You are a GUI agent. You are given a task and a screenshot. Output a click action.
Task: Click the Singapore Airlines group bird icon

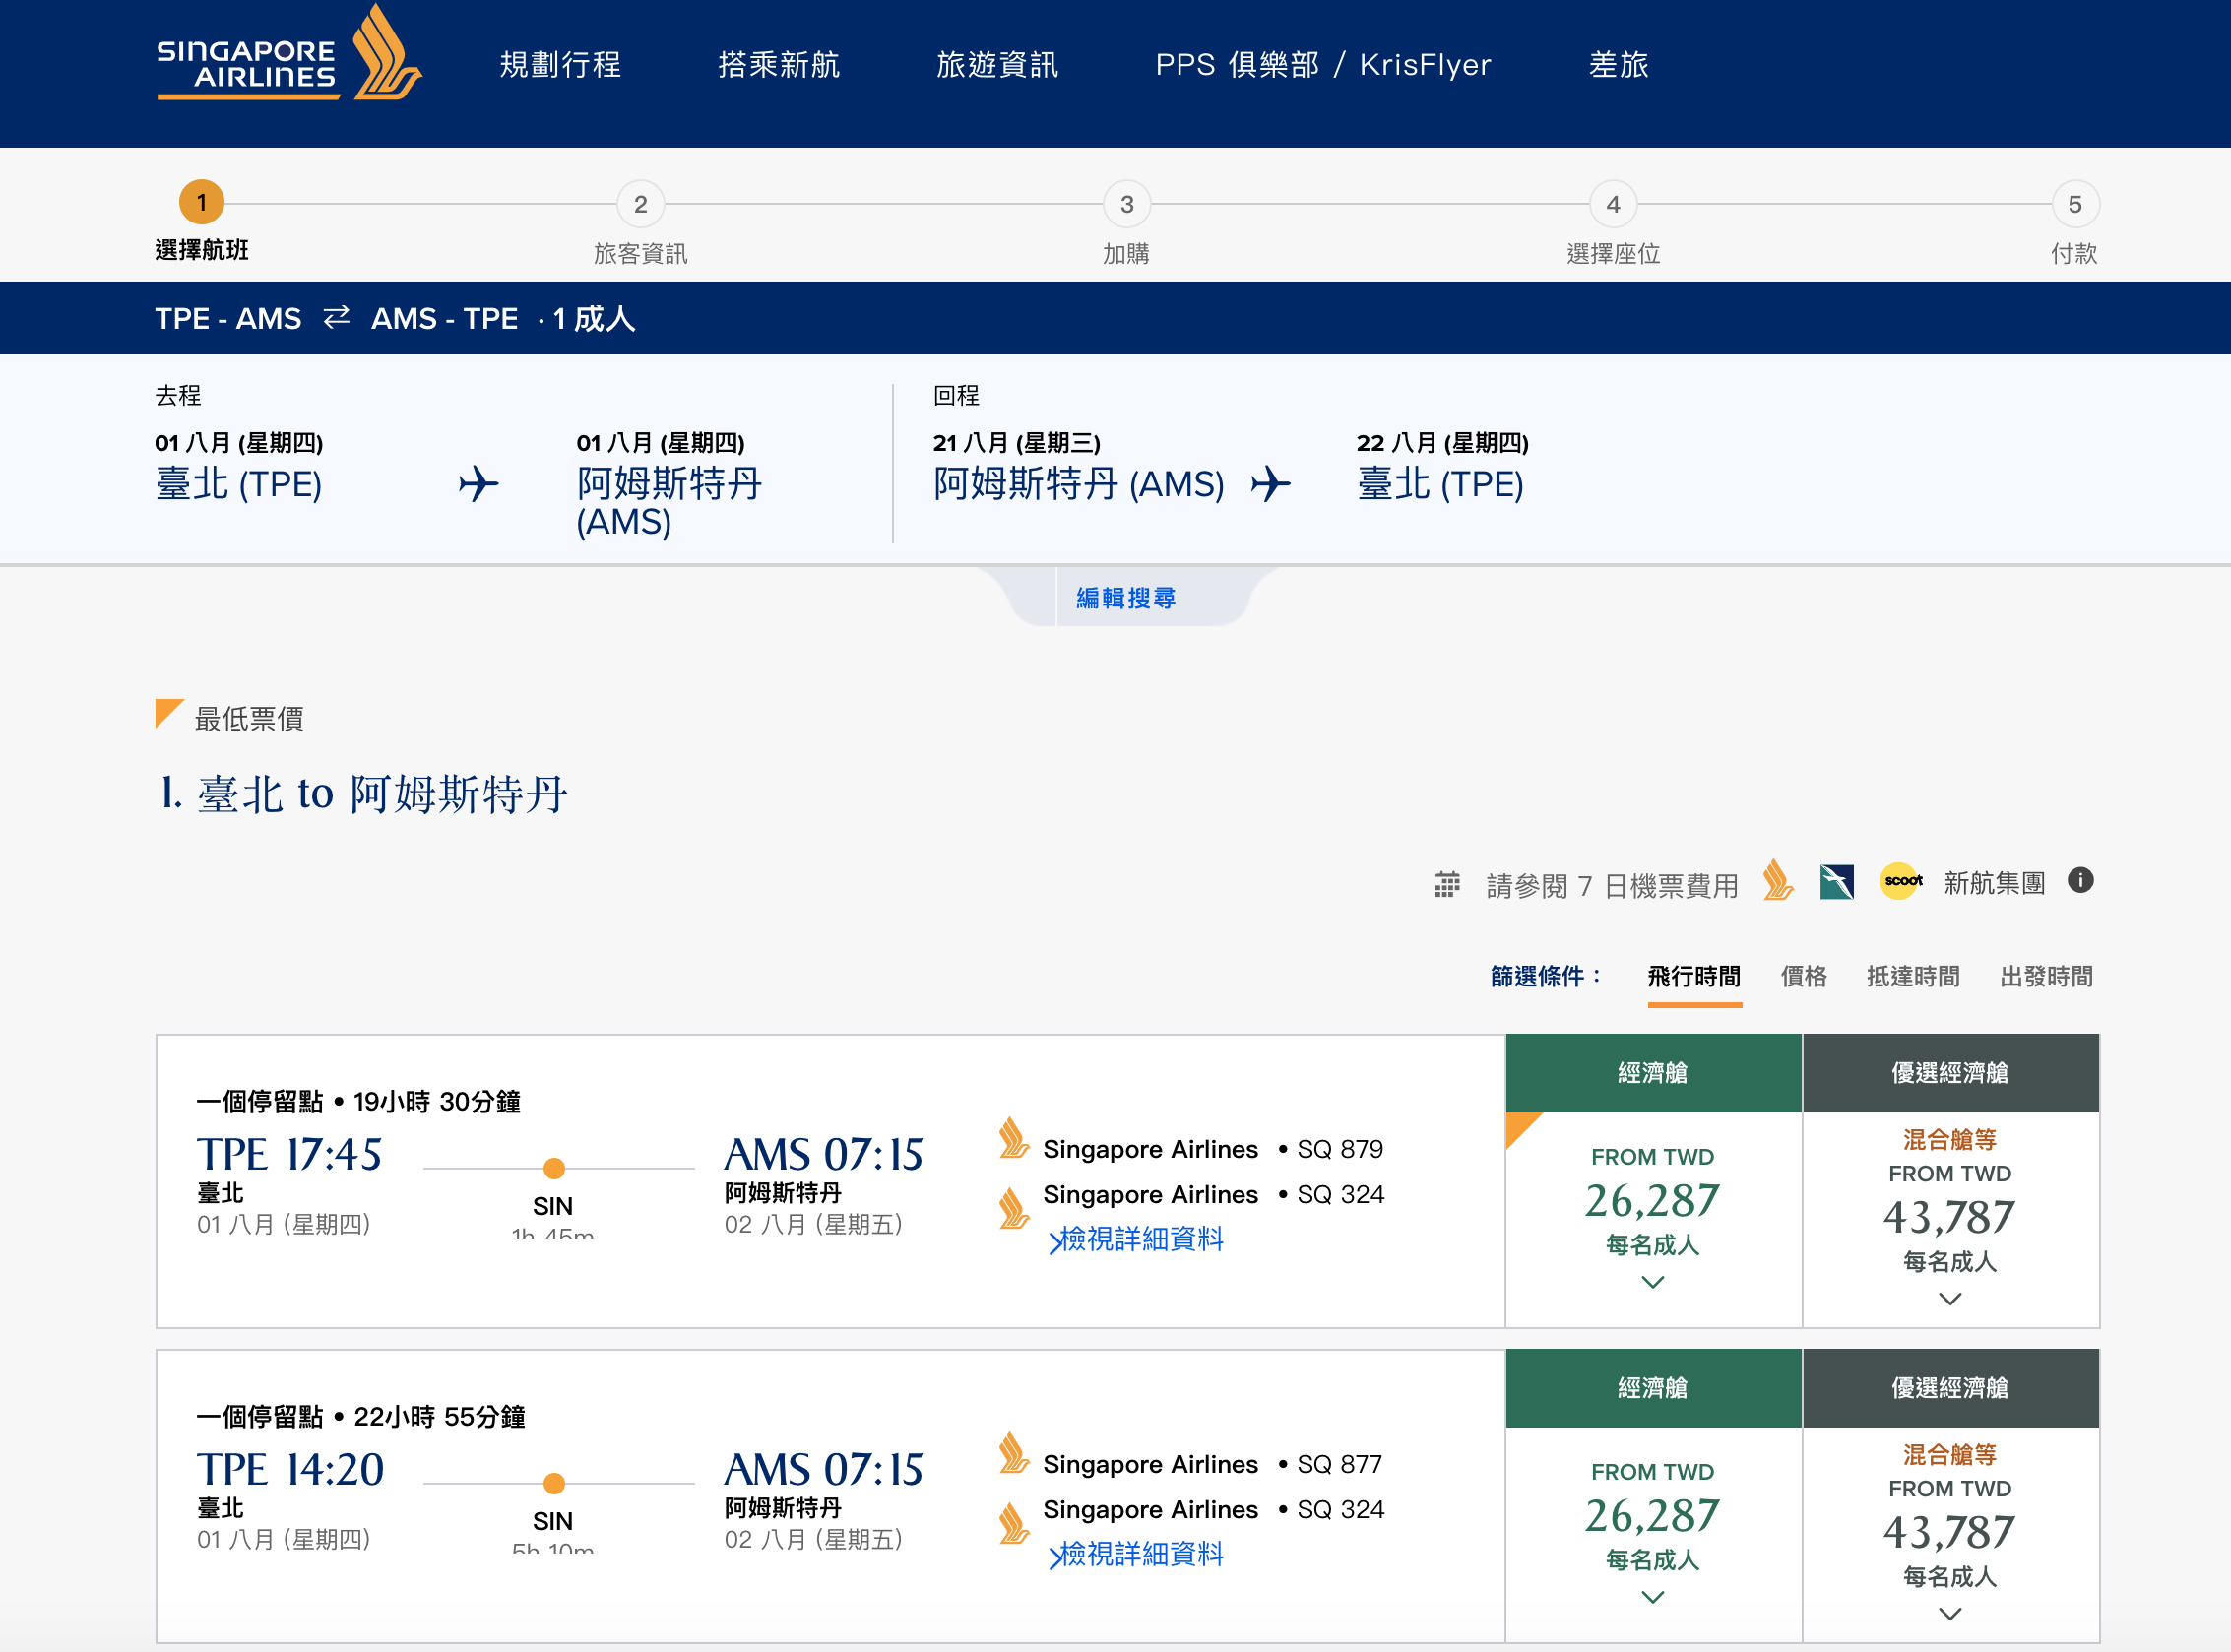1778,880
